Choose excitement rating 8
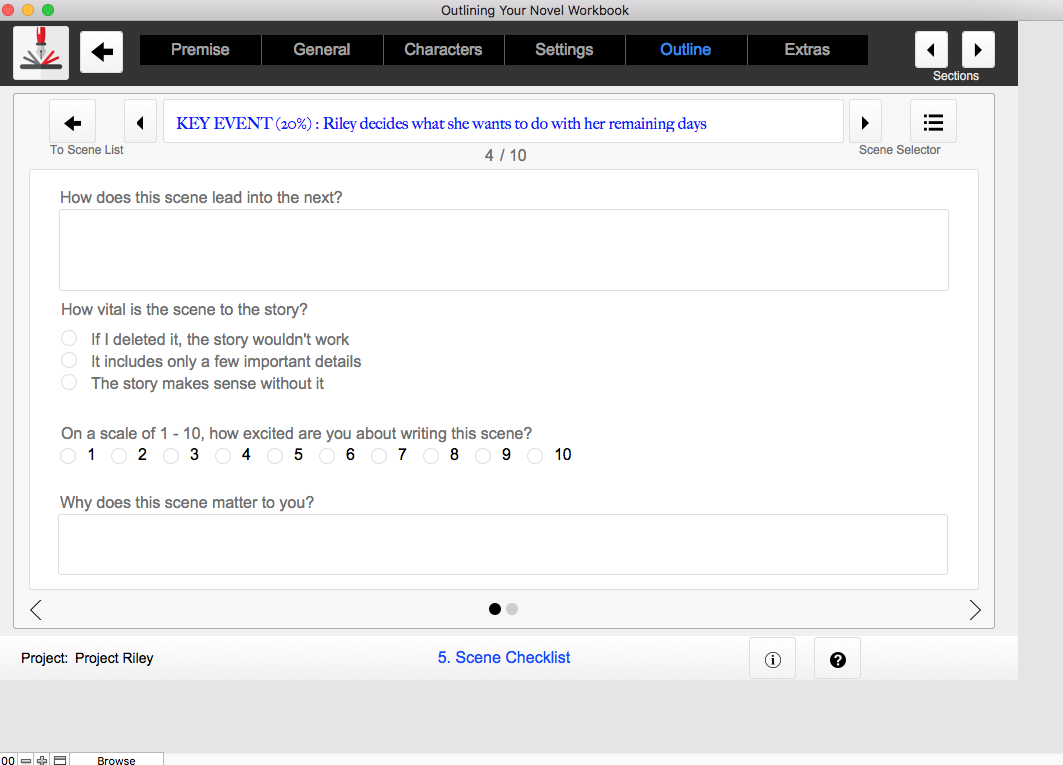This screenshot has width=1063, height=765. (430, 456)
